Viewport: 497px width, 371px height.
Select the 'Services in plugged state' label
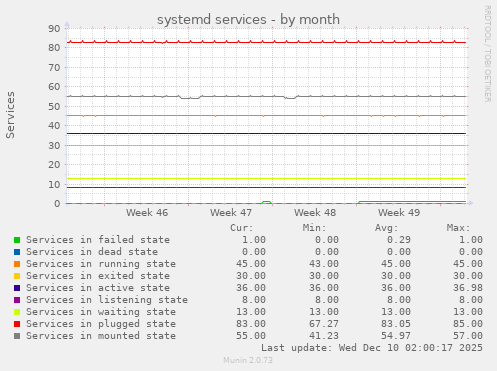[101, 324]
